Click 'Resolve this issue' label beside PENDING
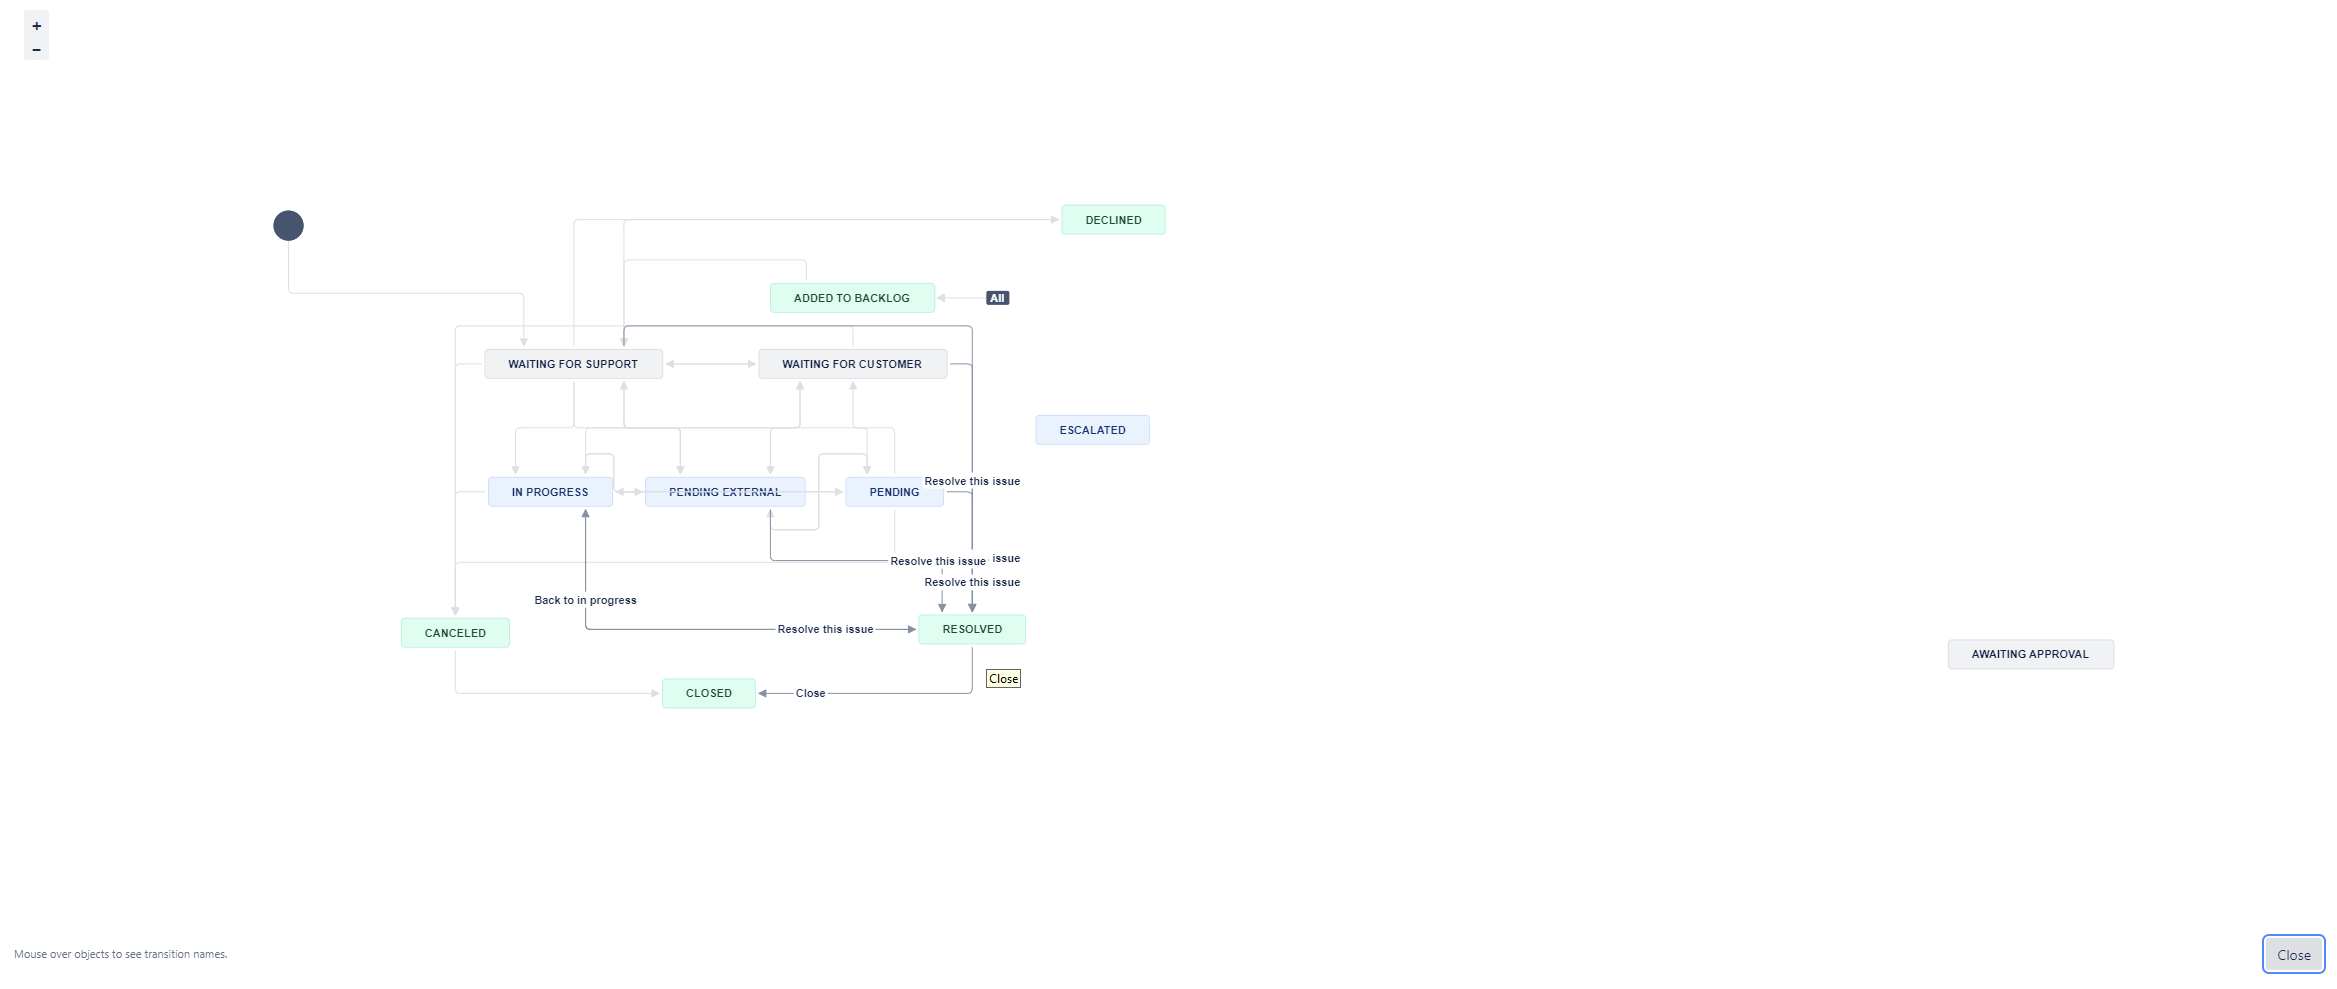2337x989 pixels. tap(972, 481)
